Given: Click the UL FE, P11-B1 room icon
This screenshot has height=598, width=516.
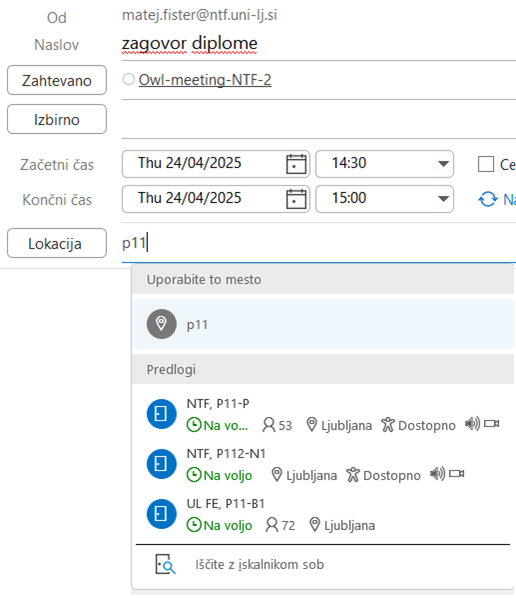Looking at the screenshot, I should (x=162, y=514).
